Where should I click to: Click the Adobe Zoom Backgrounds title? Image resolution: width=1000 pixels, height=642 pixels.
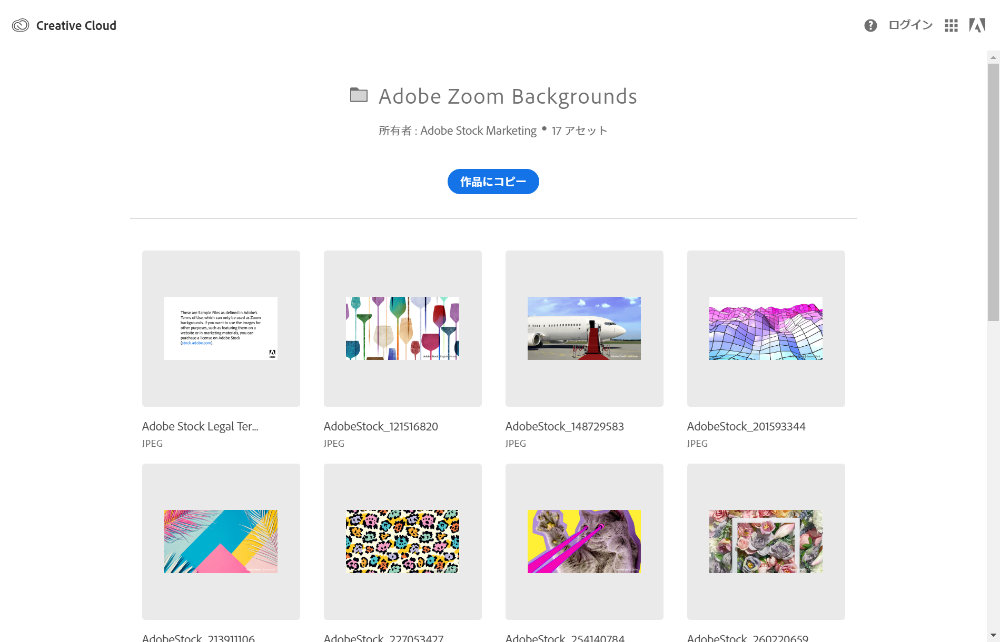[x=508, y=96]
